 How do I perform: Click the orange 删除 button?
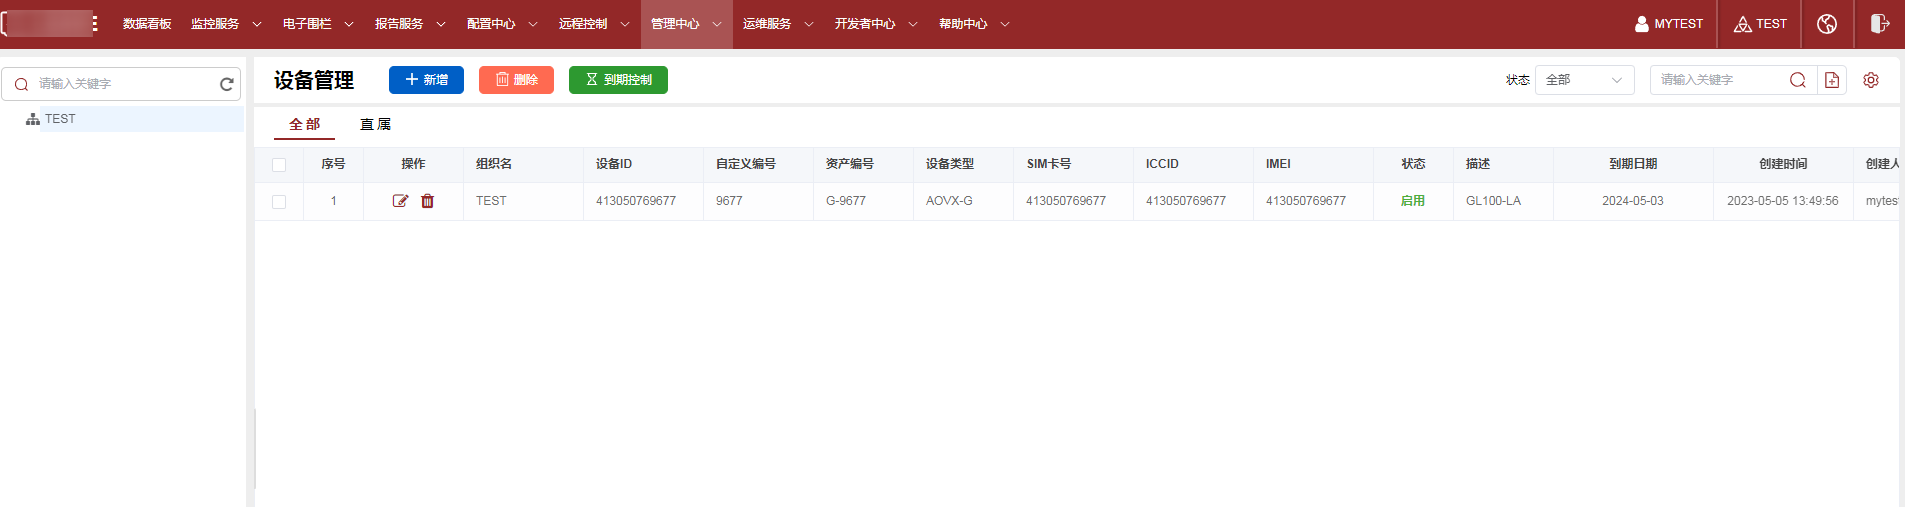coord(516,80)
